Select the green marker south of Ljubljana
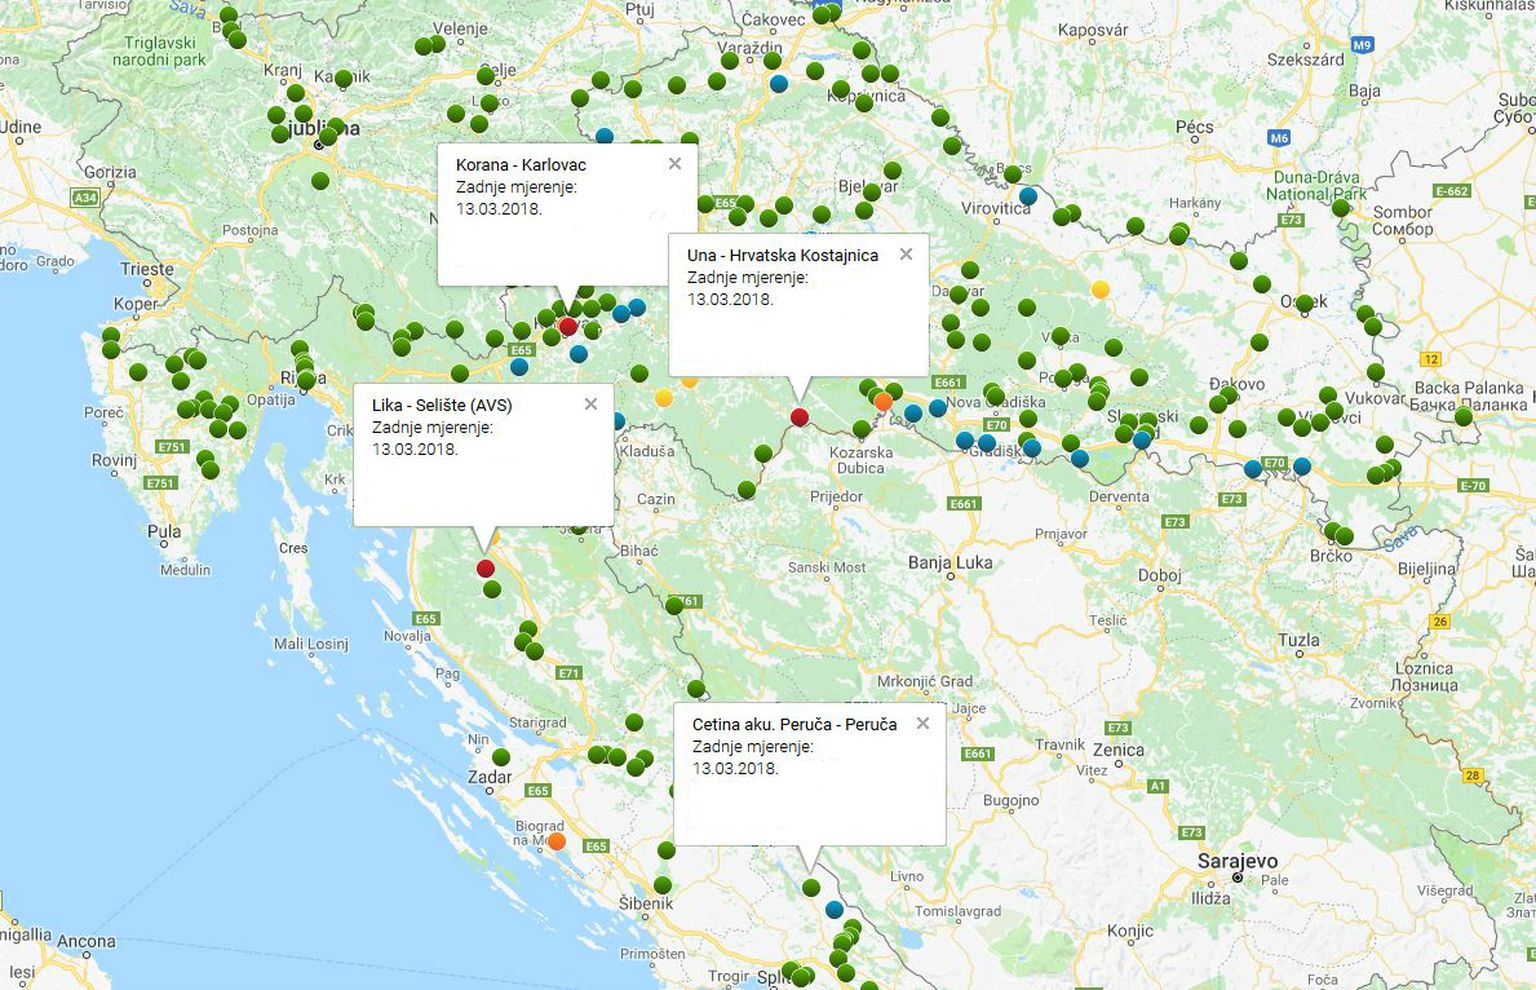This screenshot has width=1536, height=990. pos(320,181)
